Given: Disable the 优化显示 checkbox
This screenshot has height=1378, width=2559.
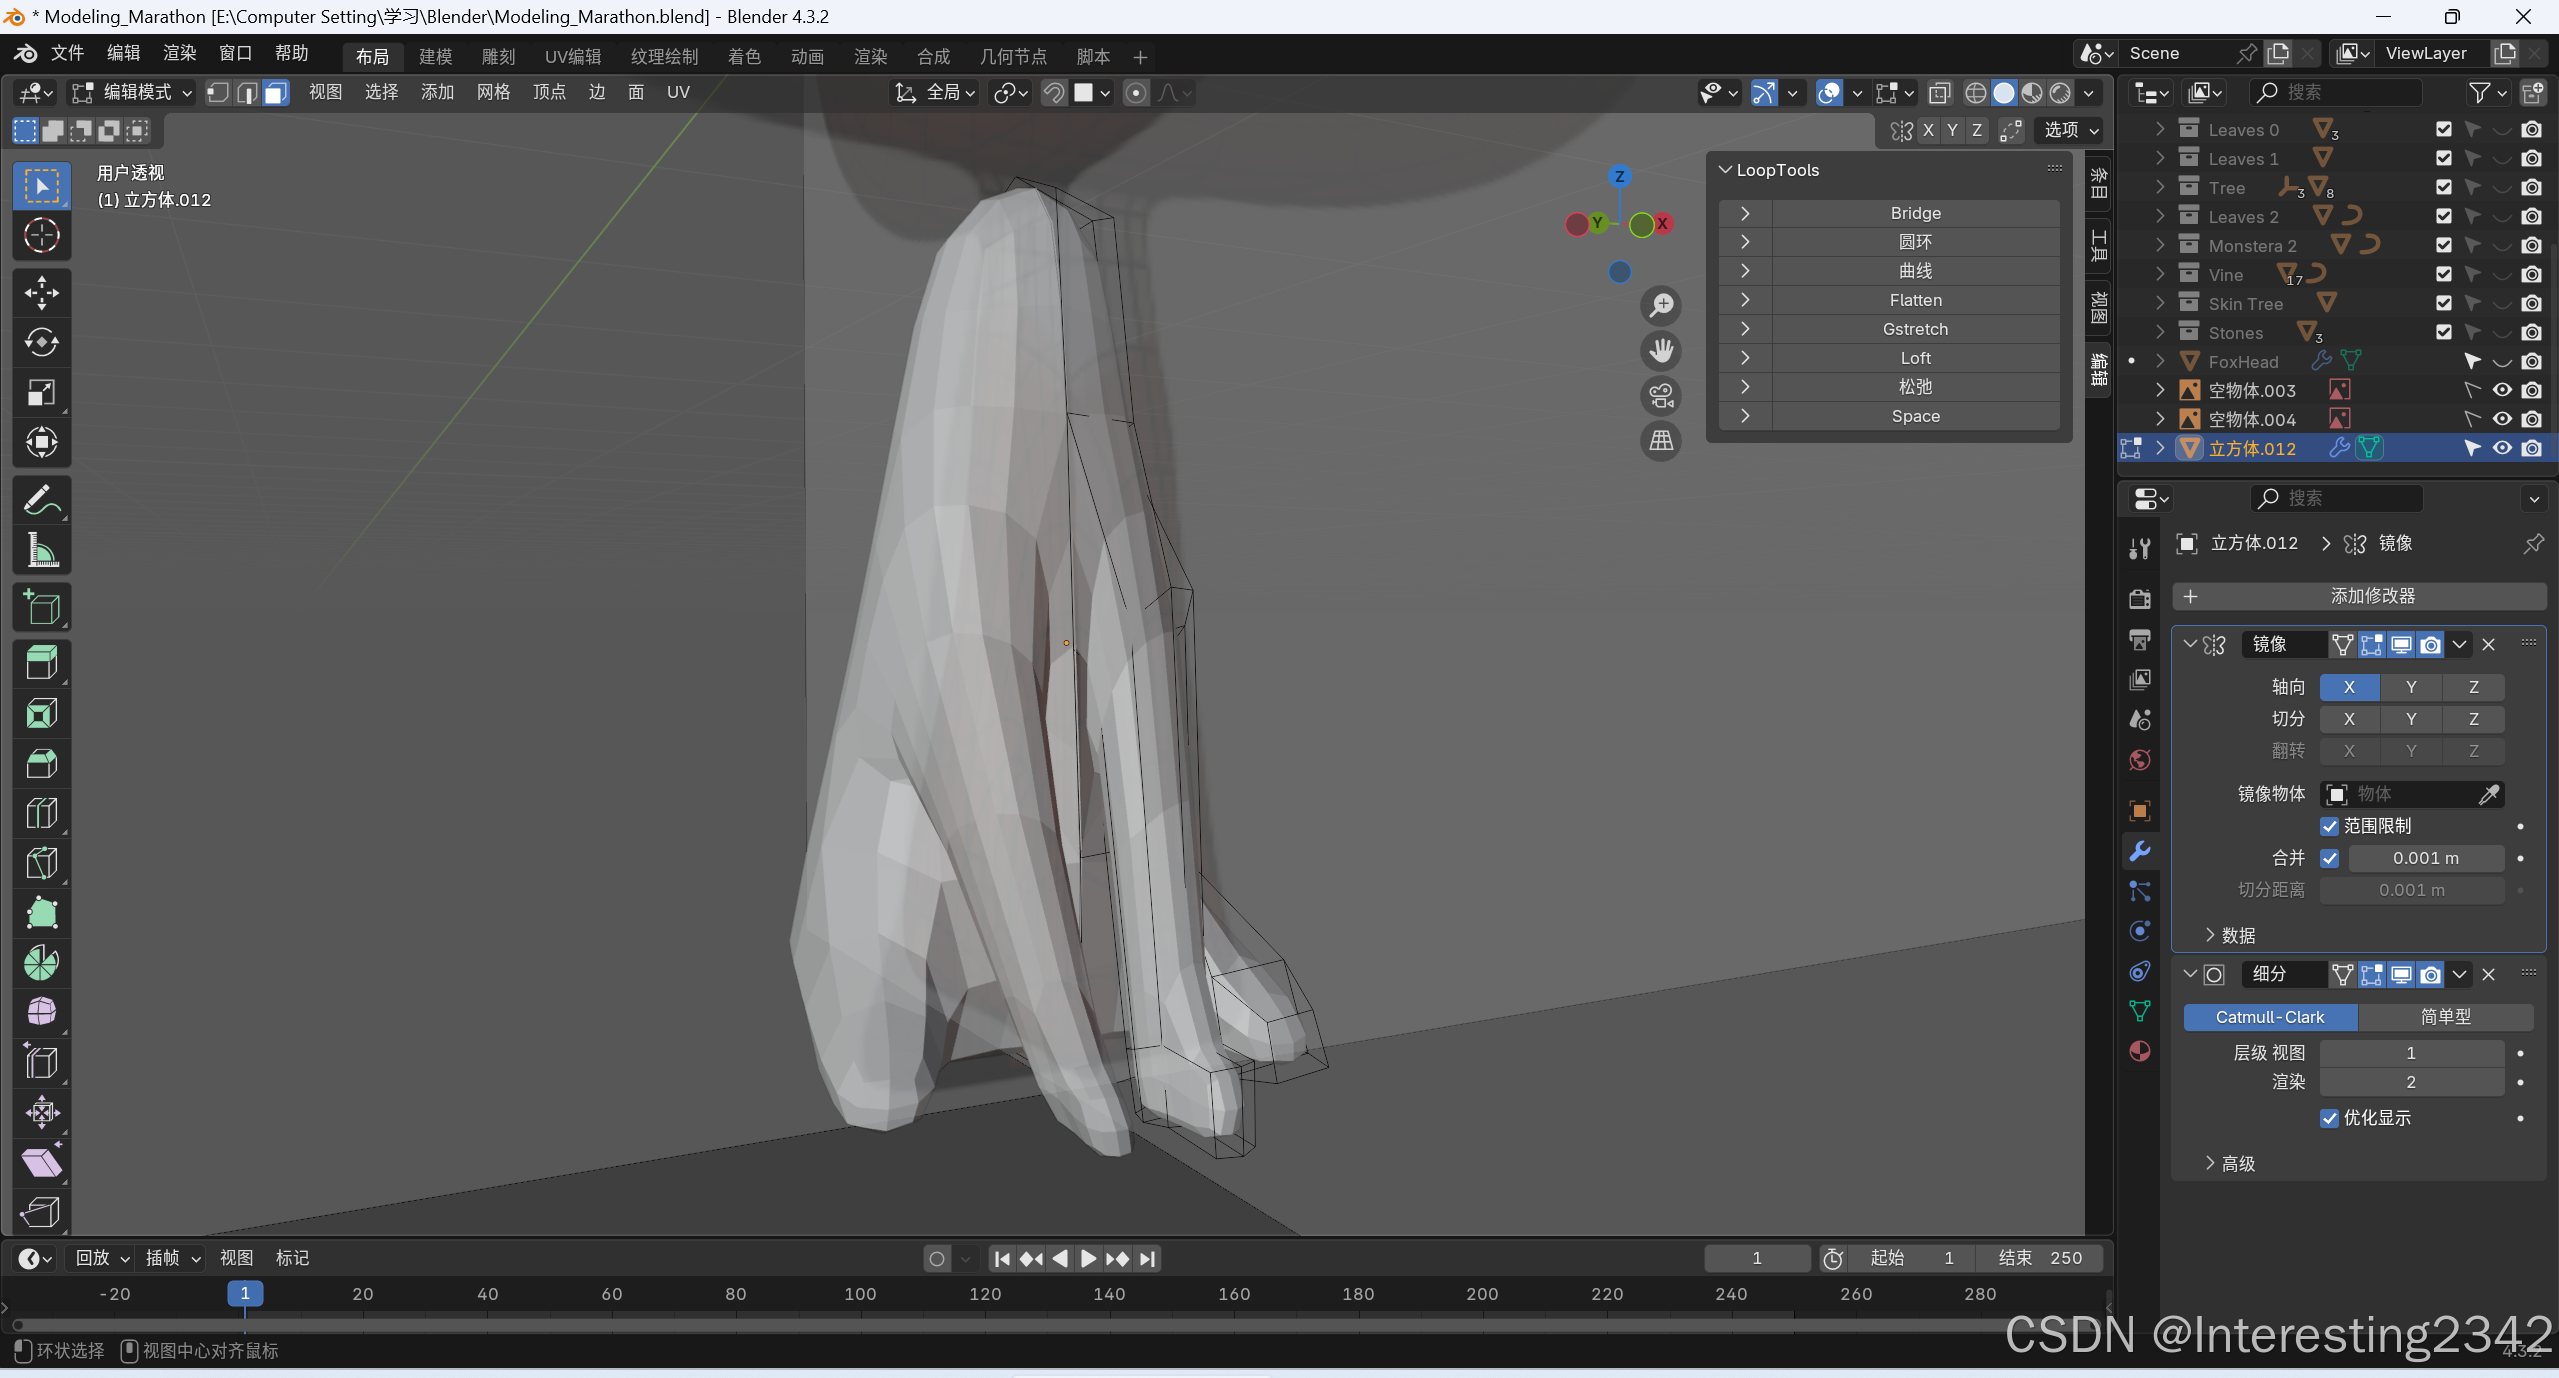Looking at the screenshot, I should point(2330,1118).
